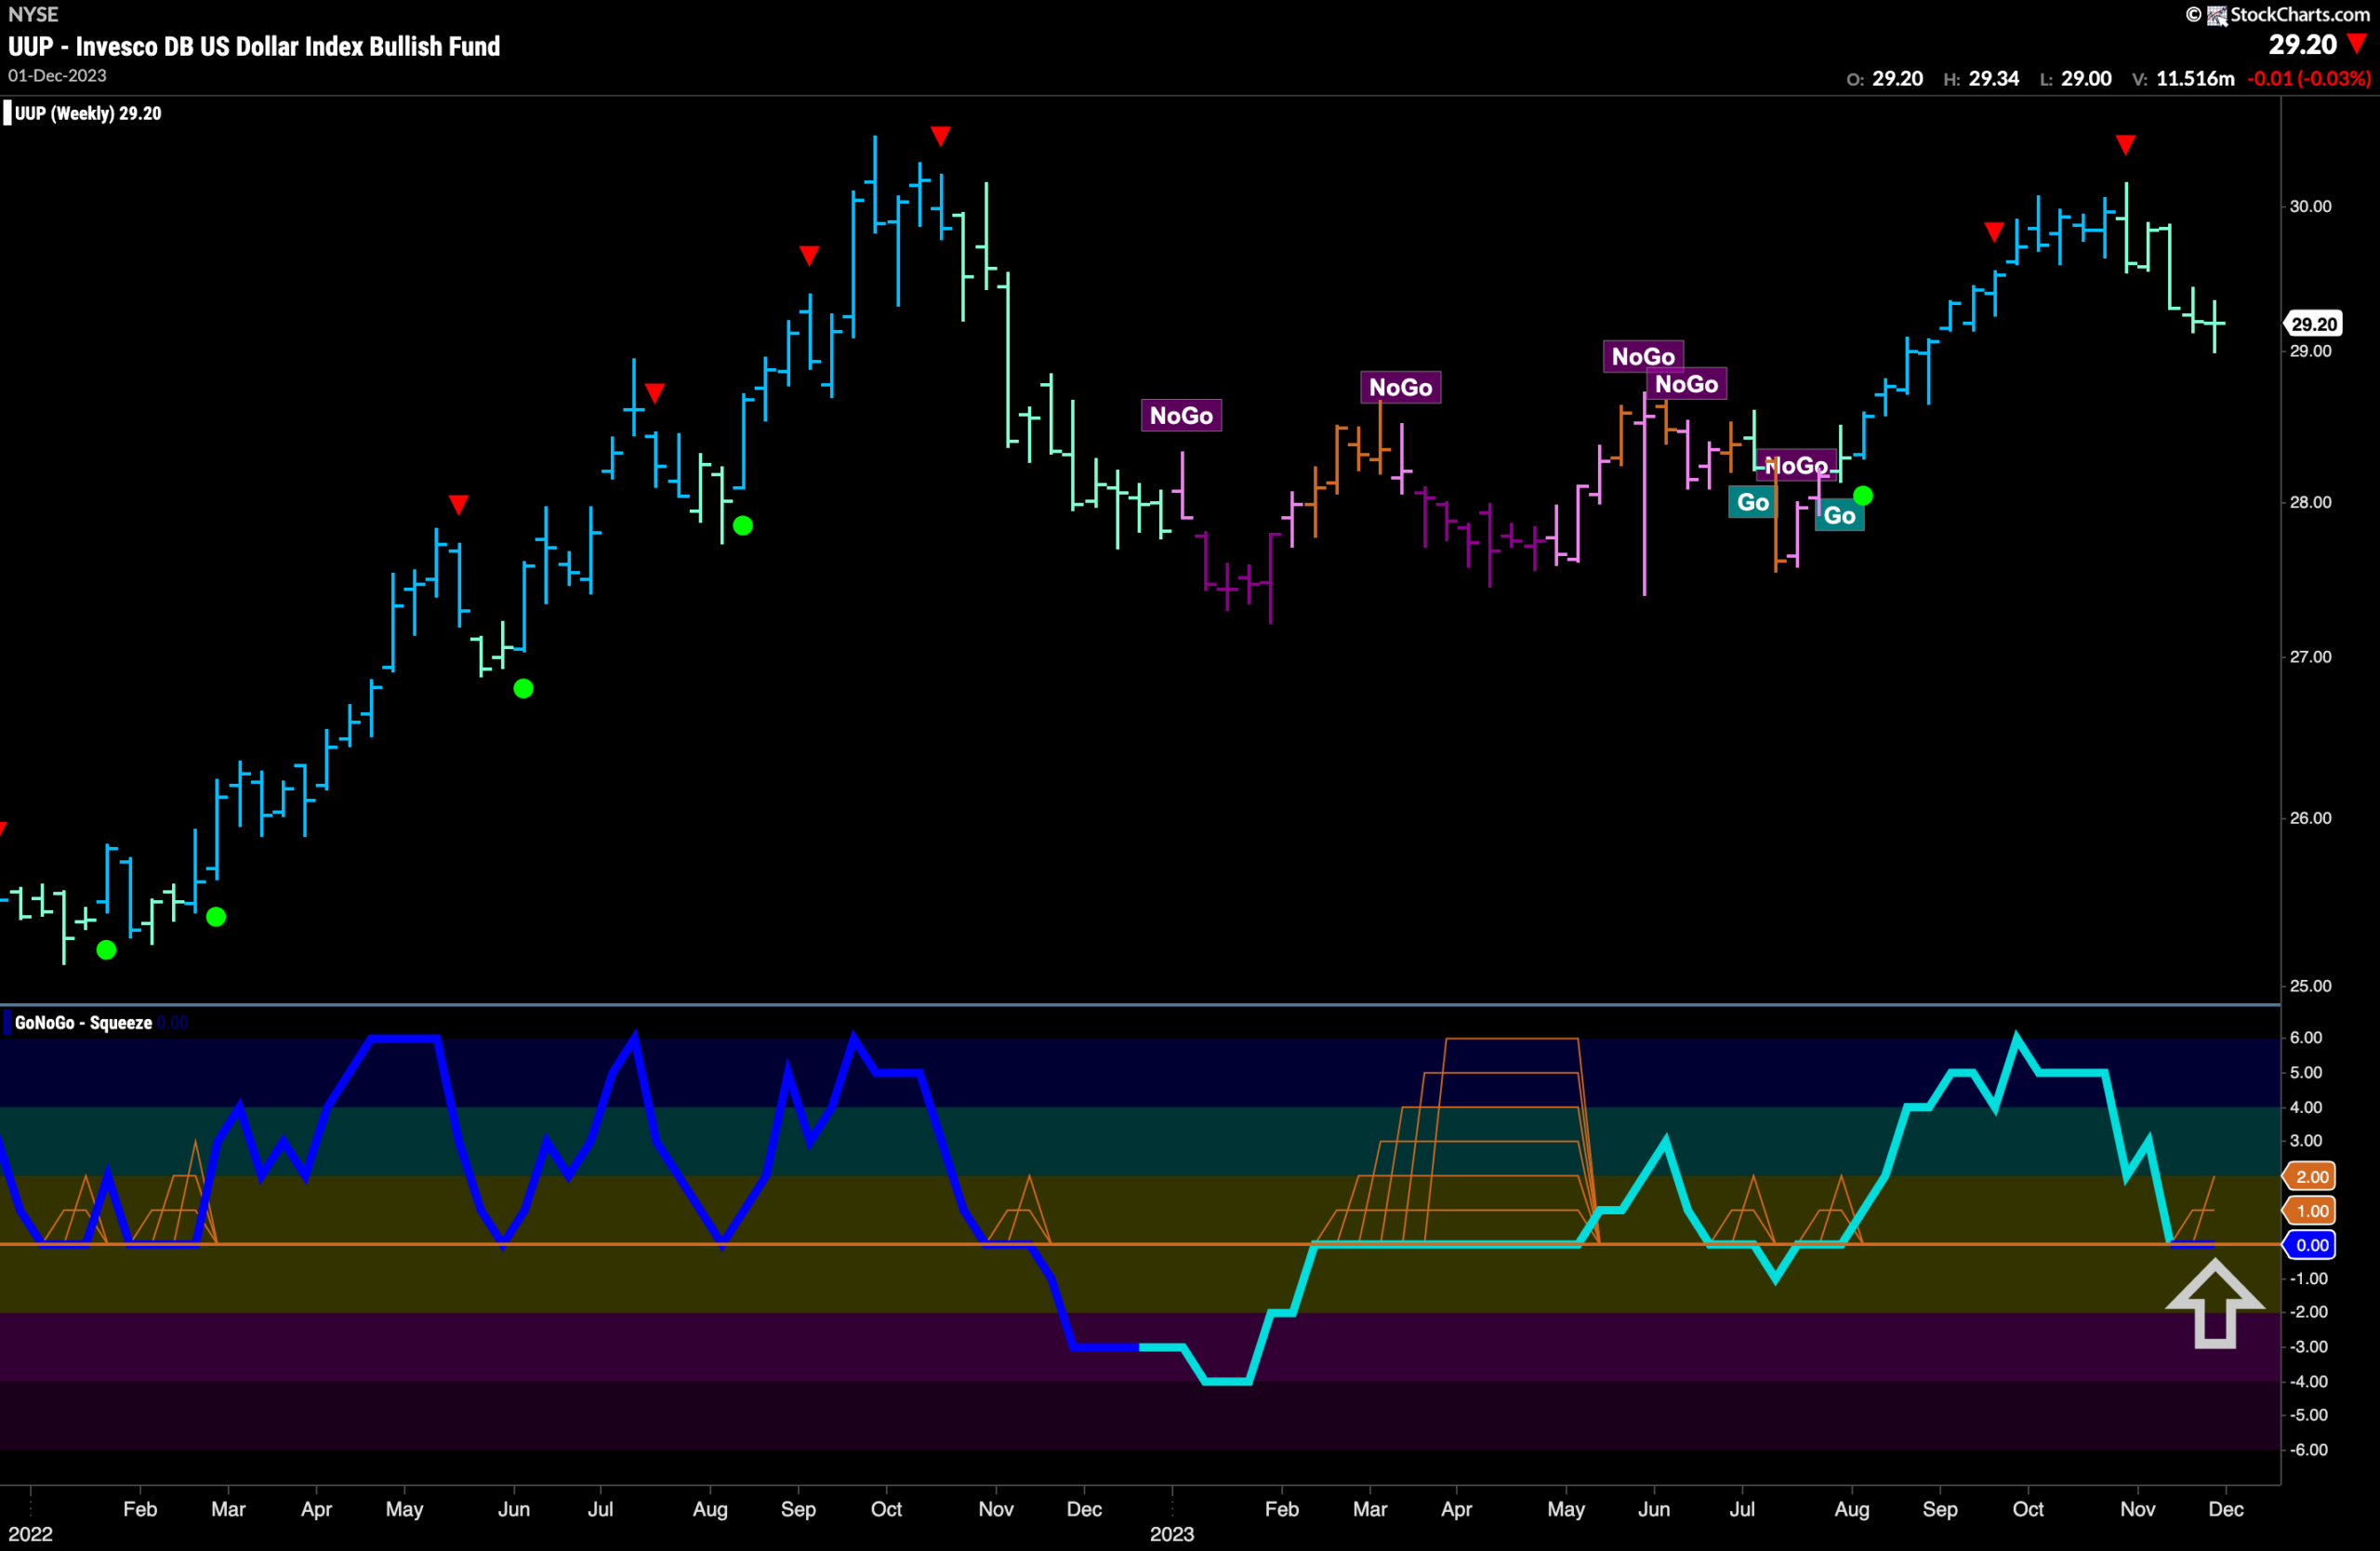Image resolution: width=2380 pixels, height=1551 pixels.
Task: Click the StockCharts.com logo
Action: [x=2278, y=14]
